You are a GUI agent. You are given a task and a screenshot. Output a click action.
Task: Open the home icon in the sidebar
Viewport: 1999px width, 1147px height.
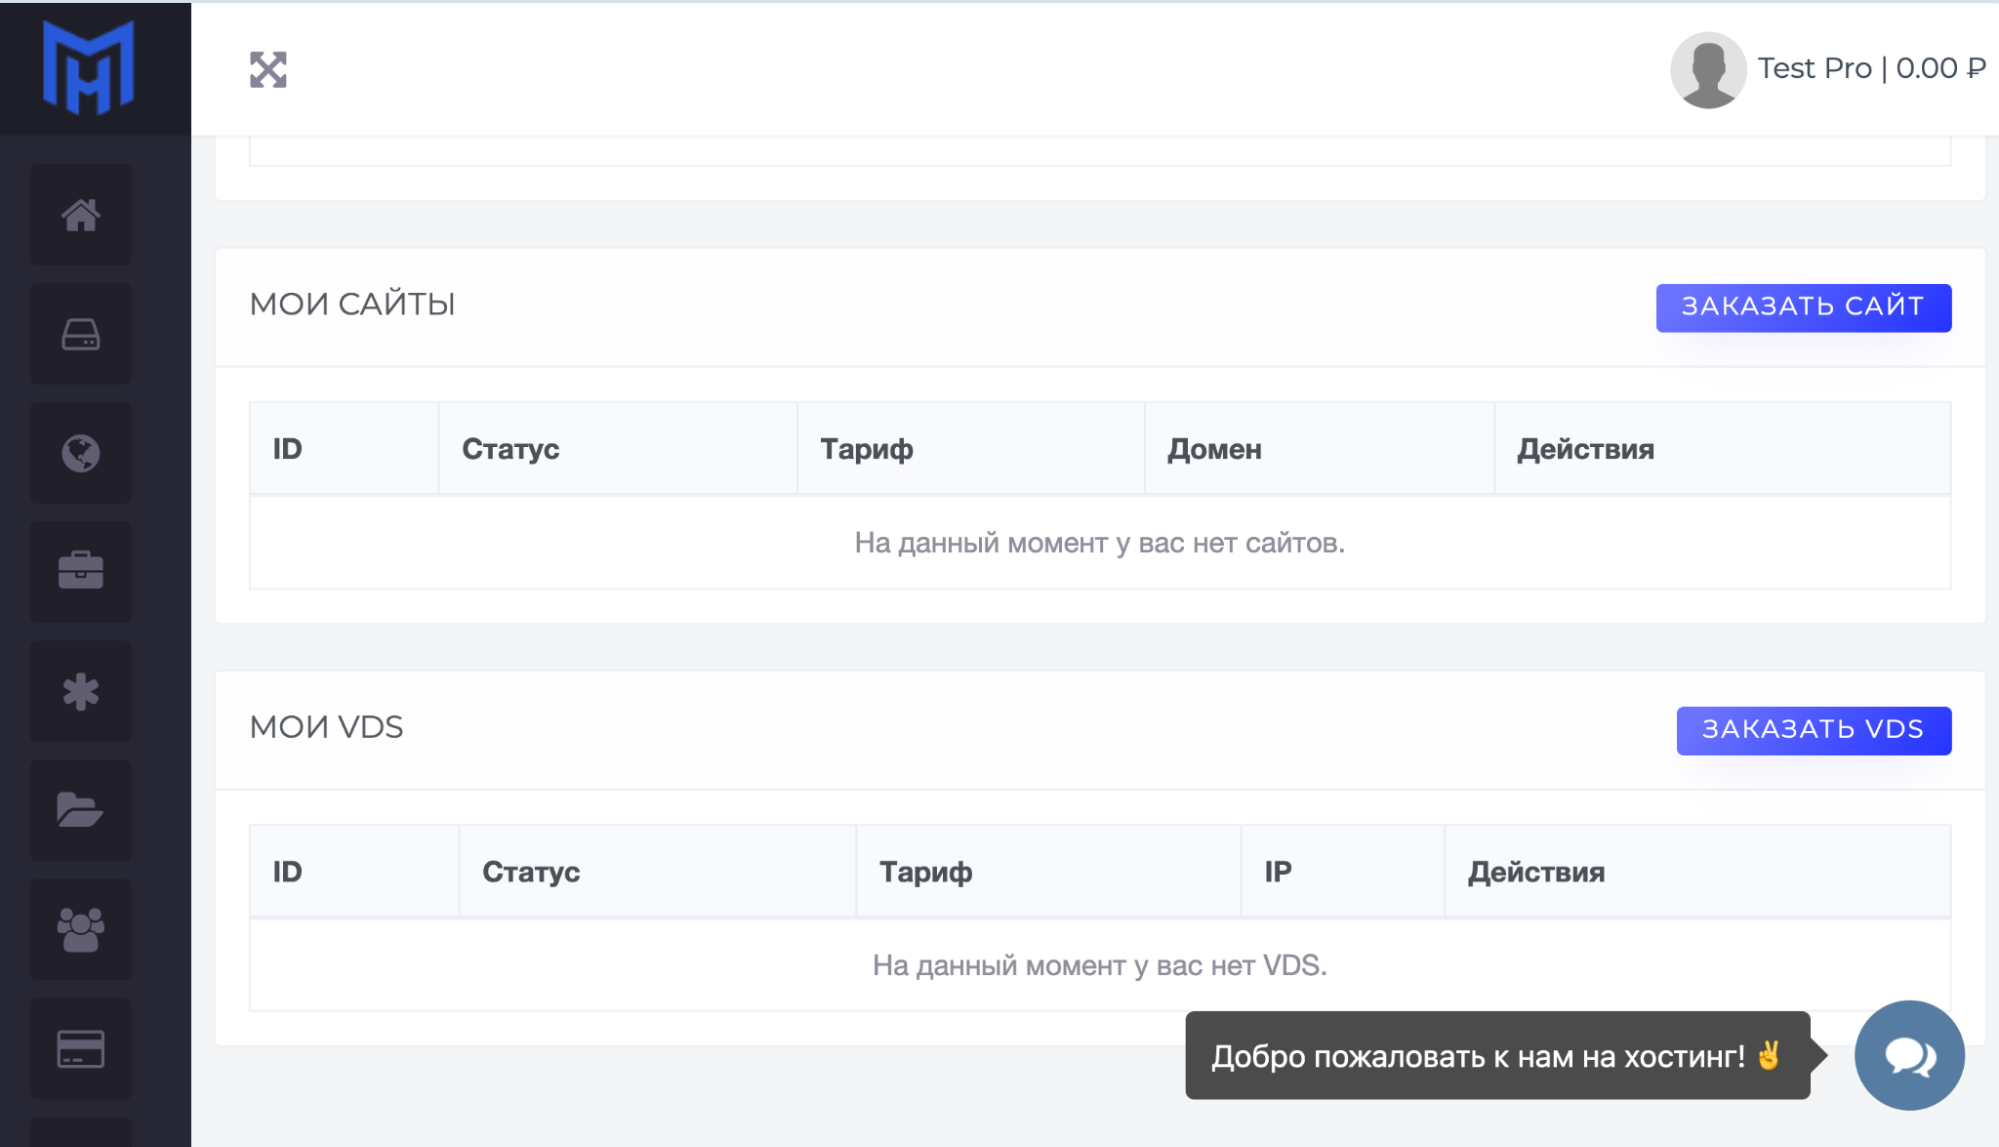point(81,215)
